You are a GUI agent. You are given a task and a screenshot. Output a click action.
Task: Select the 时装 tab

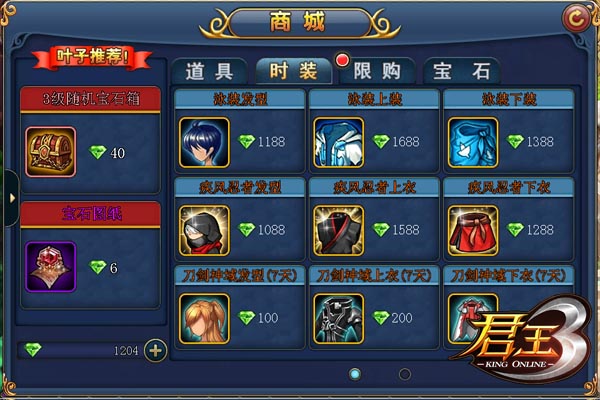293,71
